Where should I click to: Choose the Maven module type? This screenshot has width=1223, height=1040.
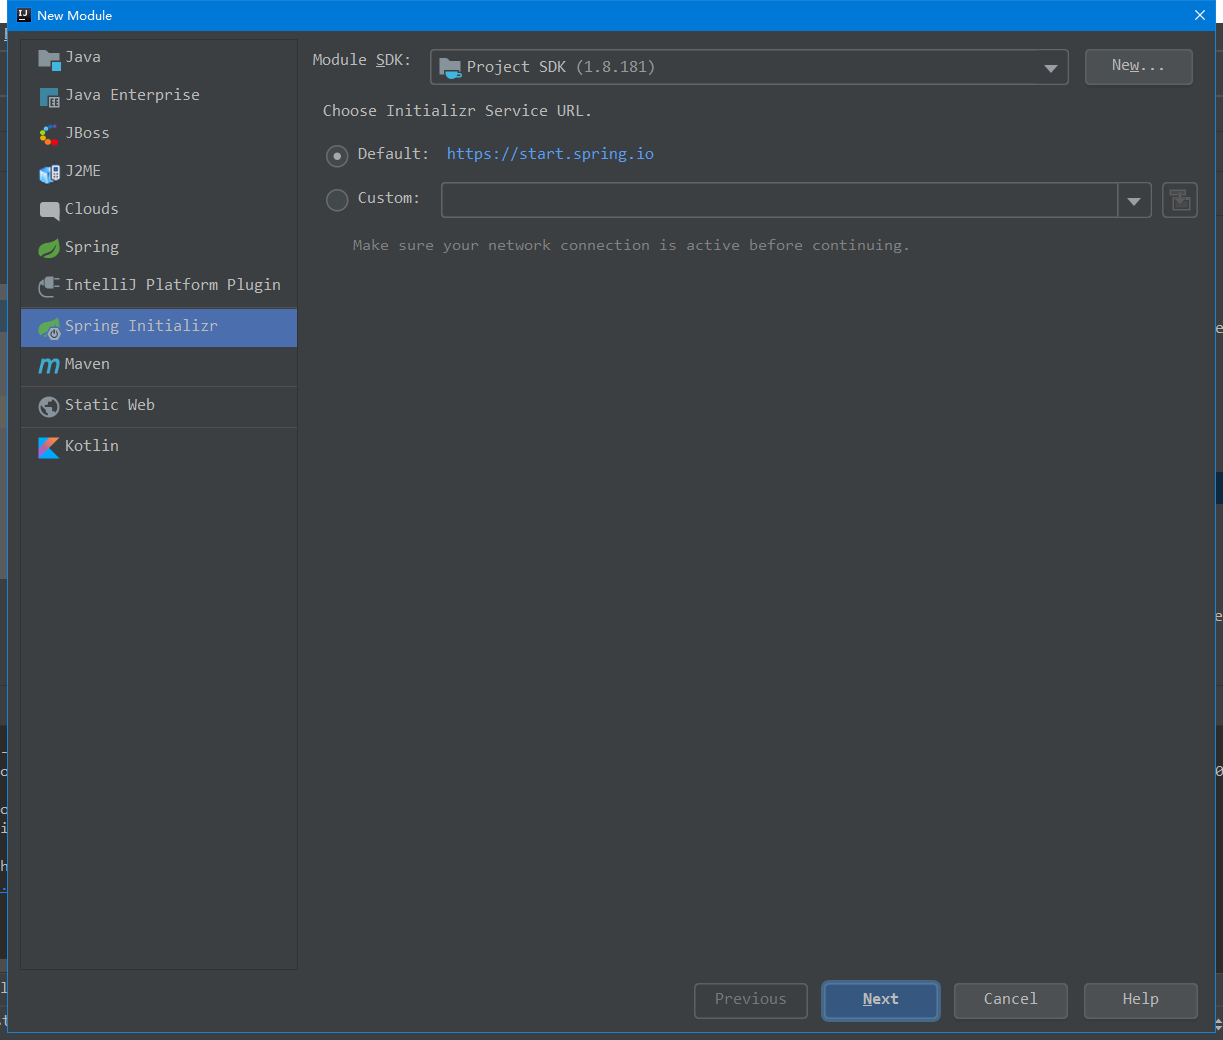coord(159,365)
